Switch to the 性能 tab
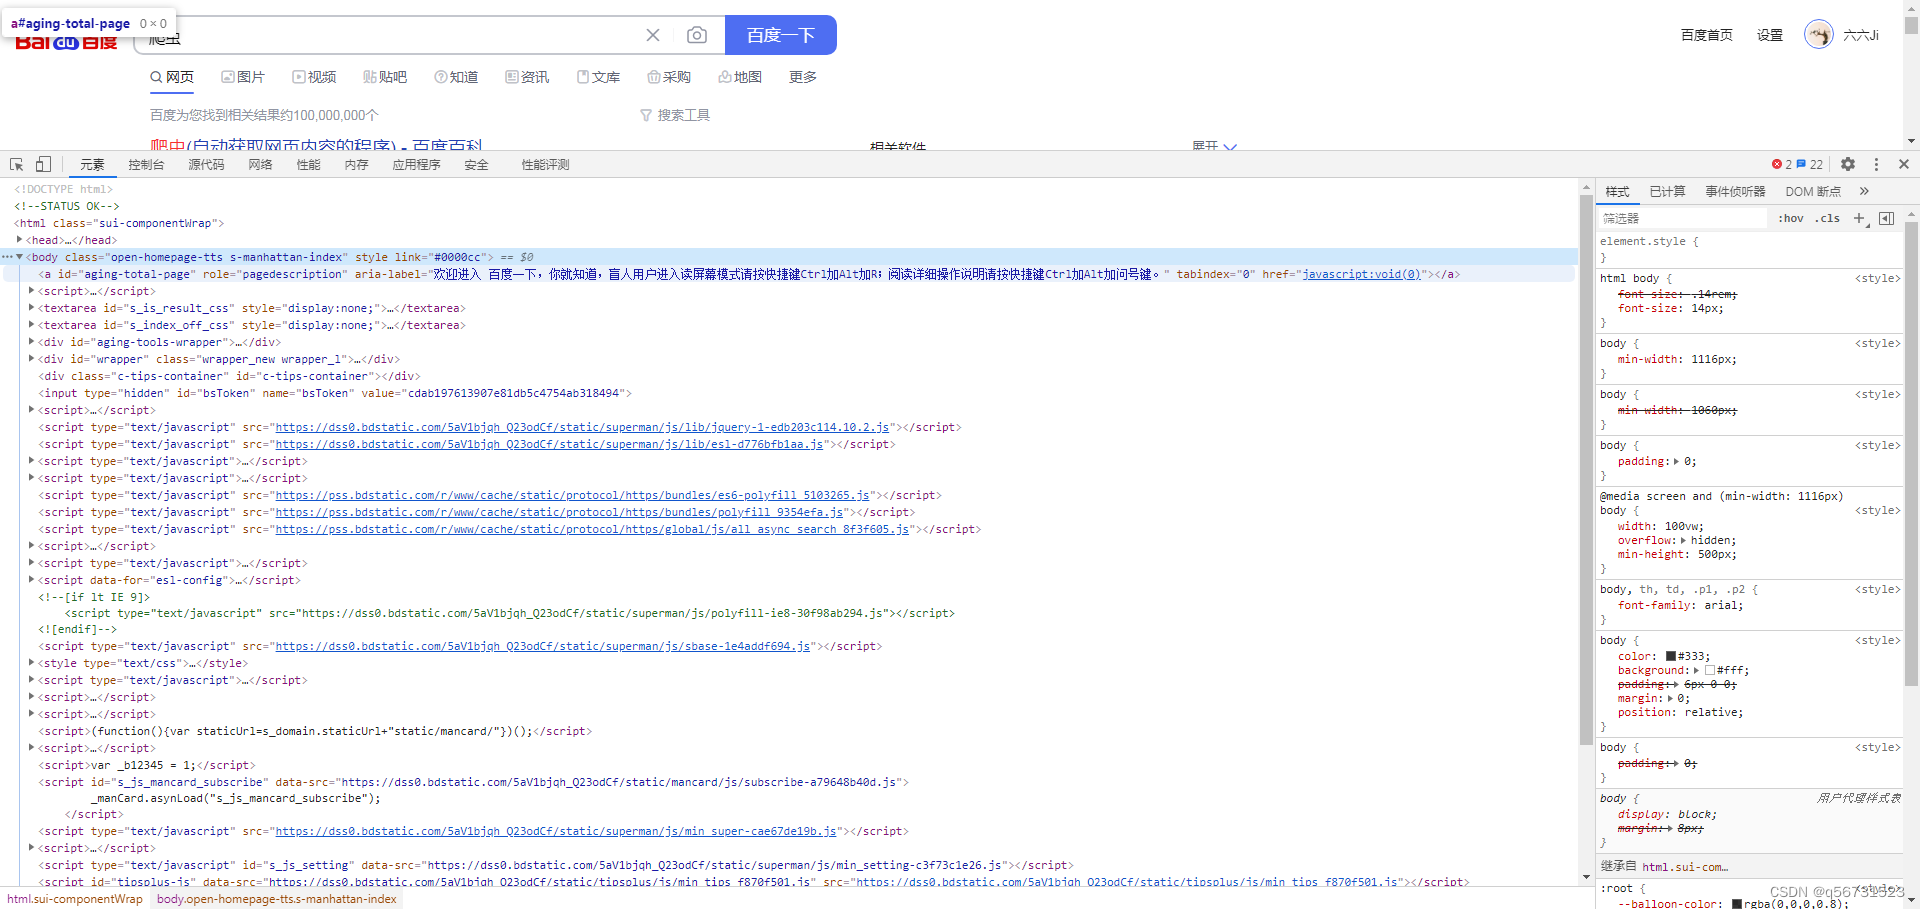This screenshot has height=909, width=1920. point(308,164)
